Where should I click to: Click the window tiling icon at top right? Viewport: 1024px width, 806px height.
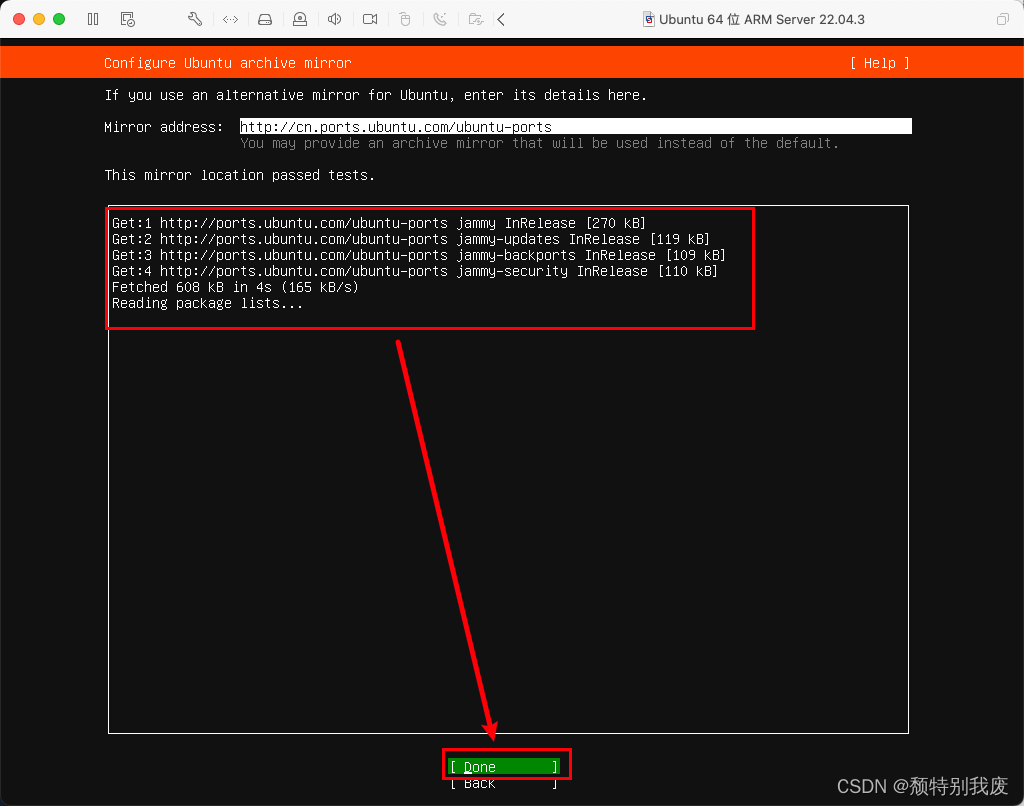point(1002,20)
